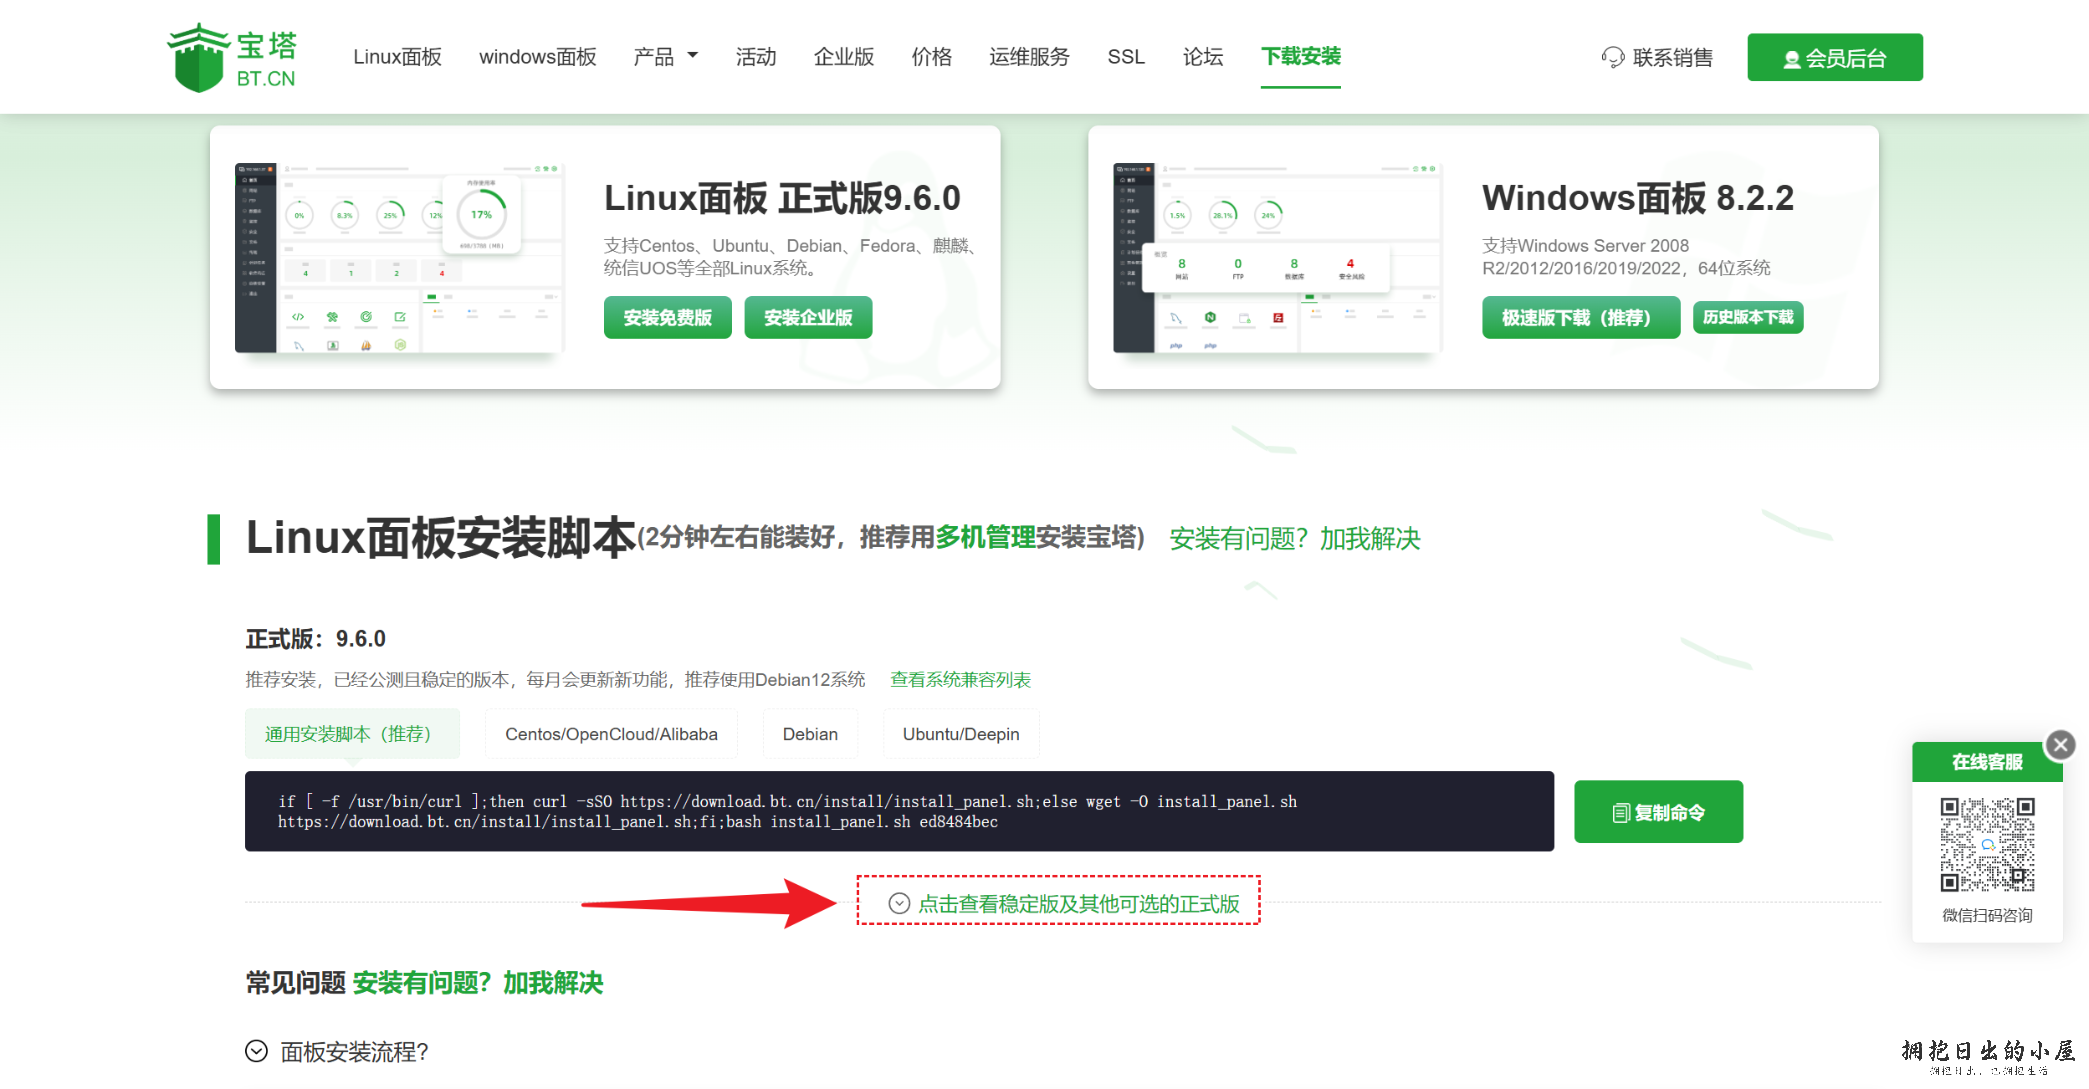Screen dimensions: 2089x1089
Task: Open the 会员后台 member console
Action: coord(1834,58)
